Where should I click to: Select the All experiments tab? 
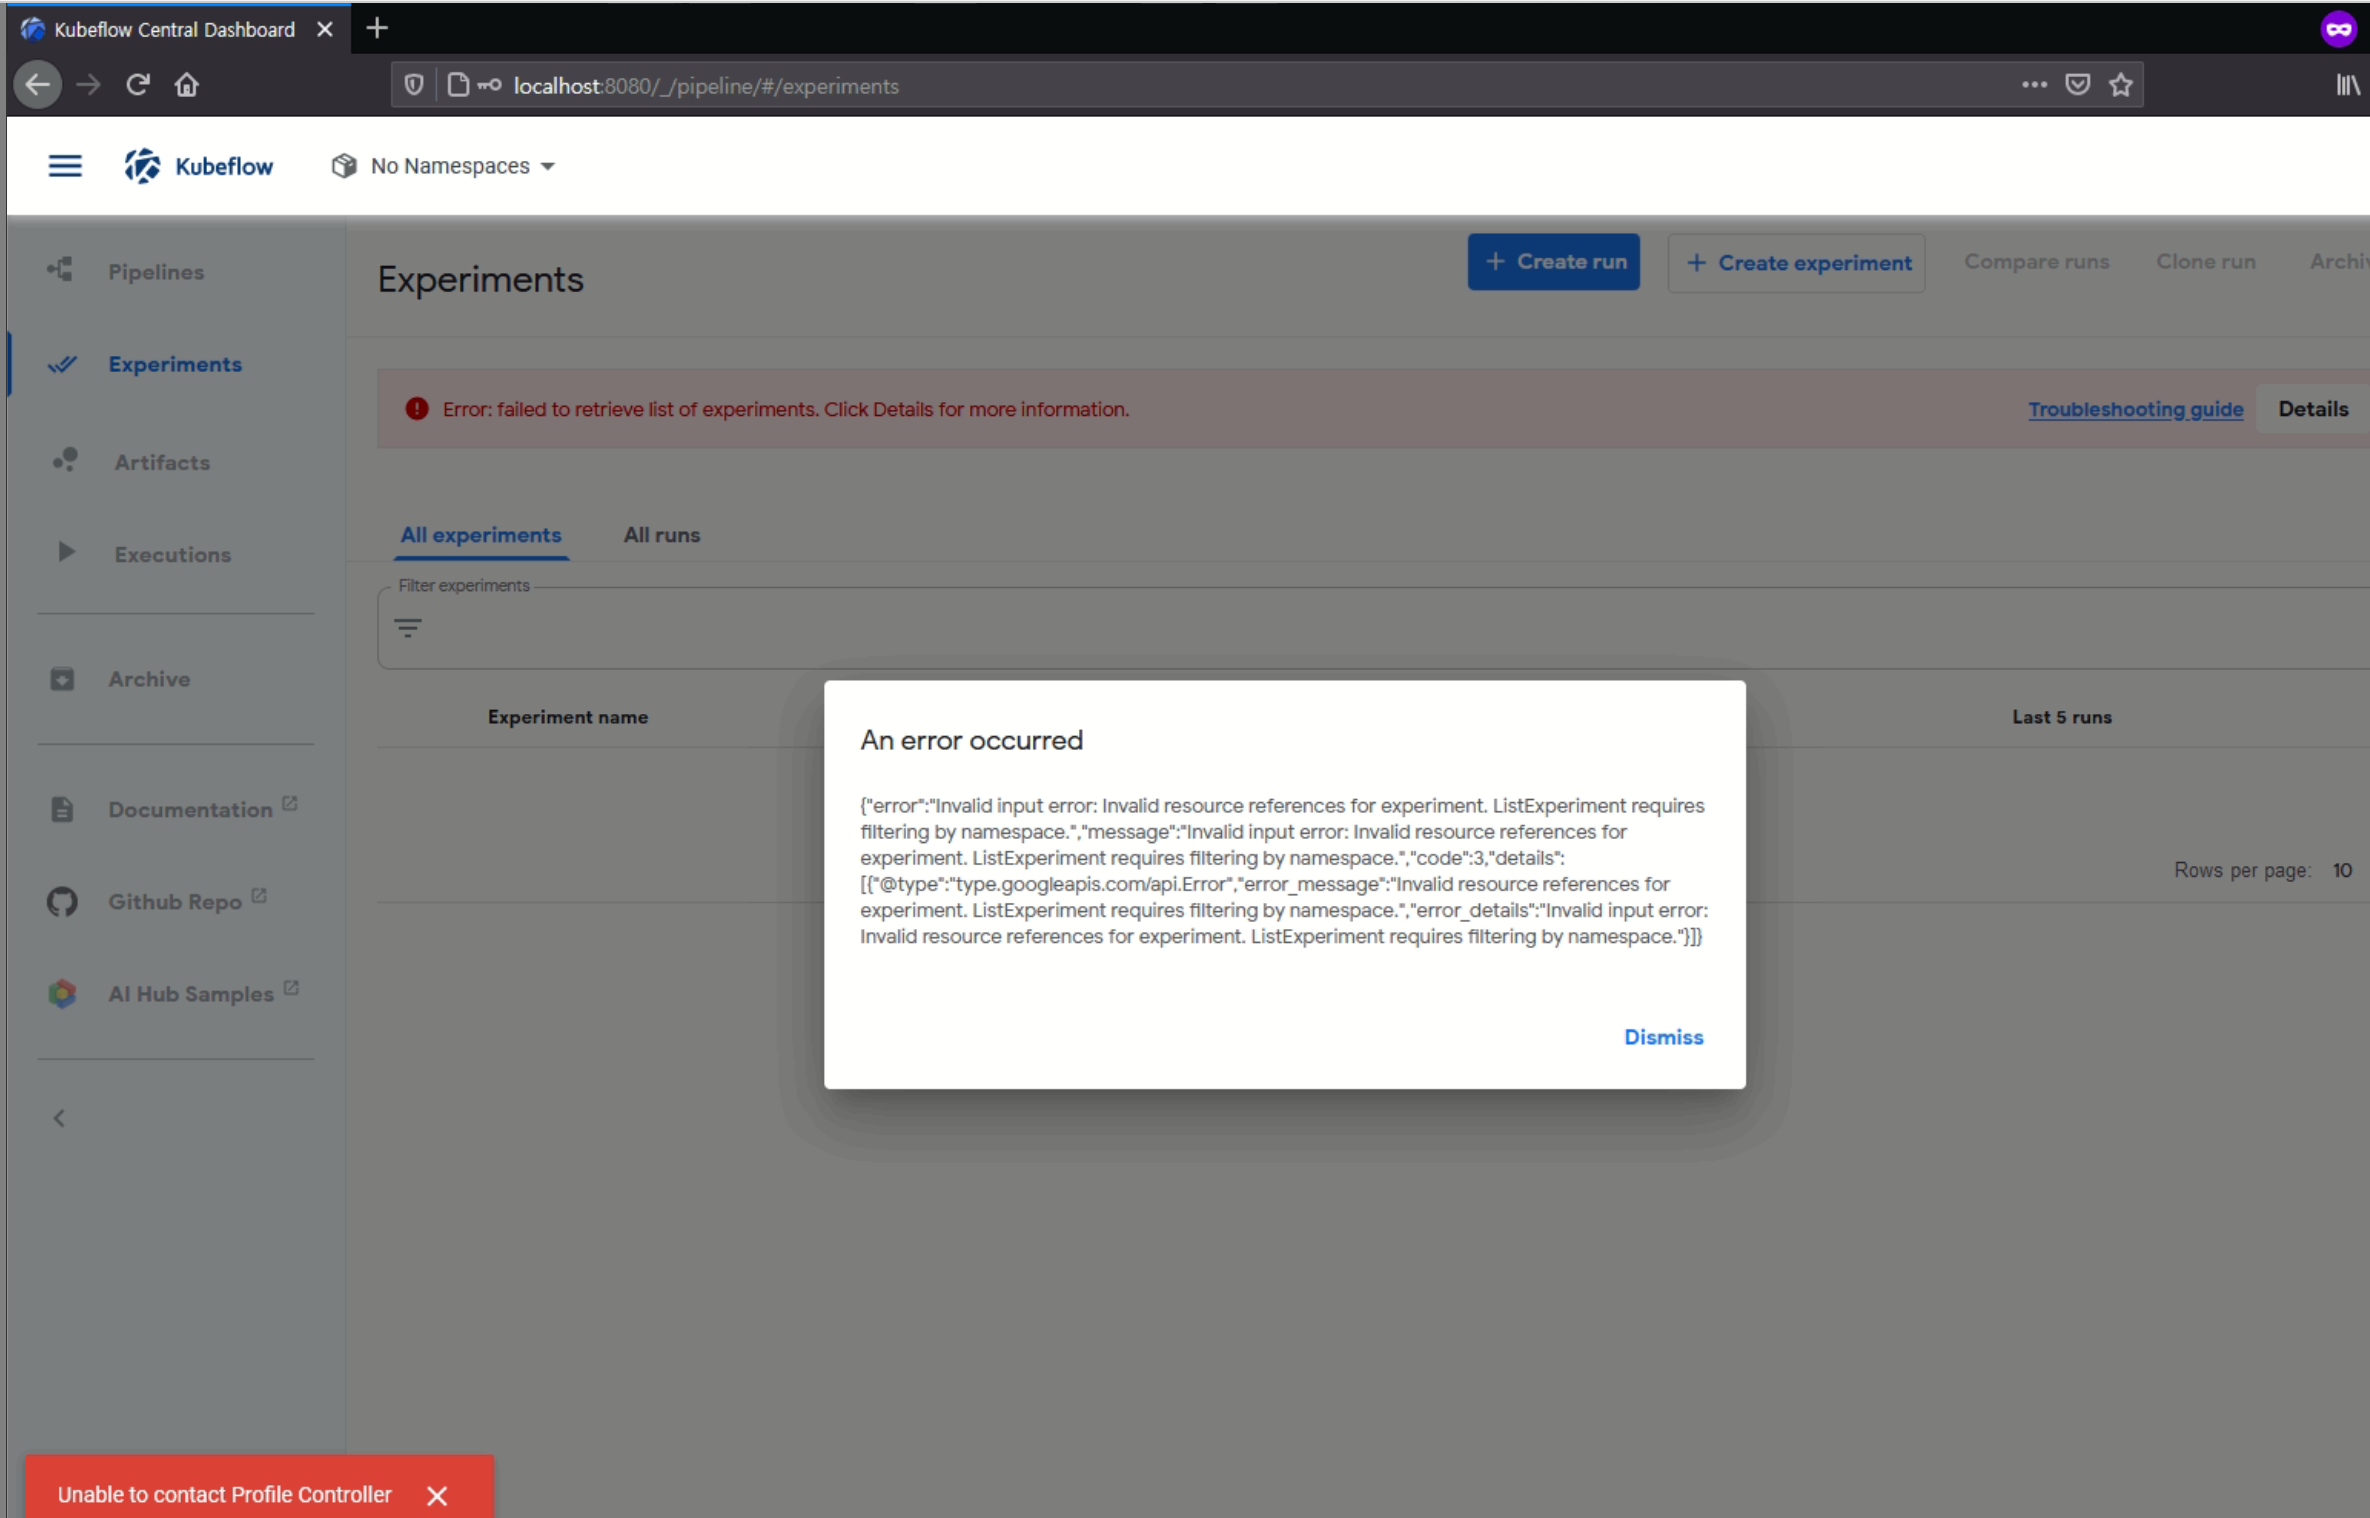[x=480, y=535]
